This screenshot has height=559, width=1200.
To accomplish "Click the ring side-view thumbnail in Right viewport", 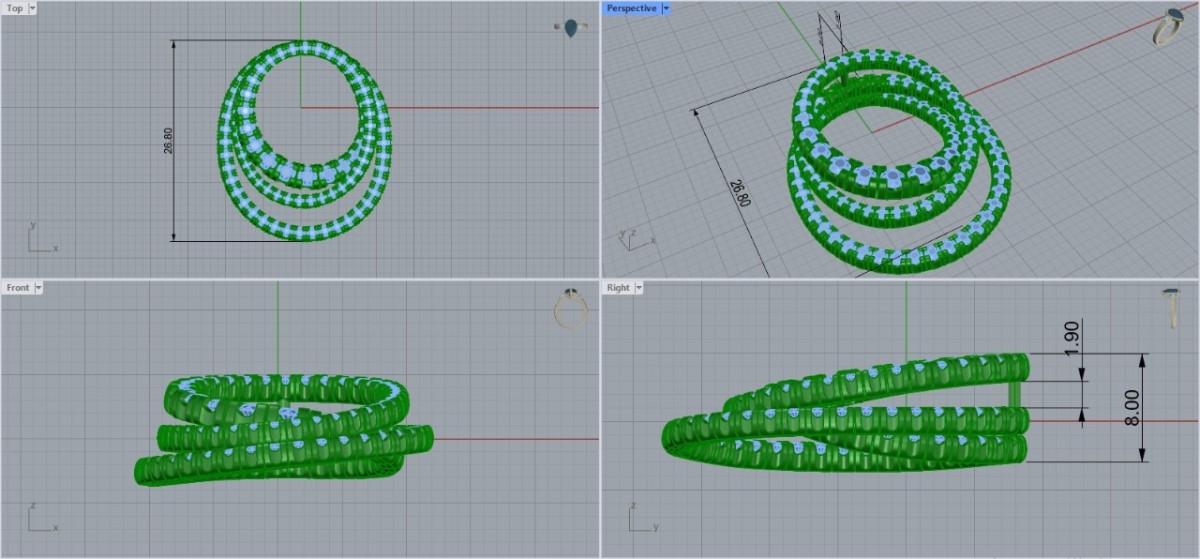I will click(x=1170, y=308).
